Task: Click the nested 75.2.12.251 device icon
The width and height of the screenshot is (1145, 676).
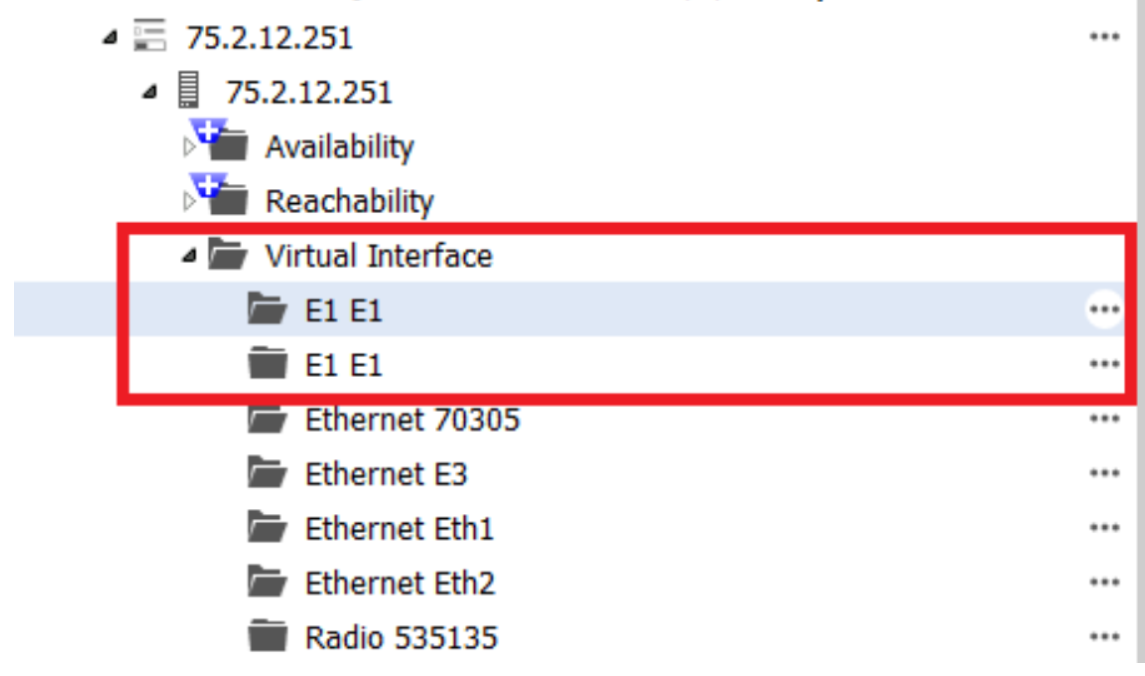Action: (188, 92)
